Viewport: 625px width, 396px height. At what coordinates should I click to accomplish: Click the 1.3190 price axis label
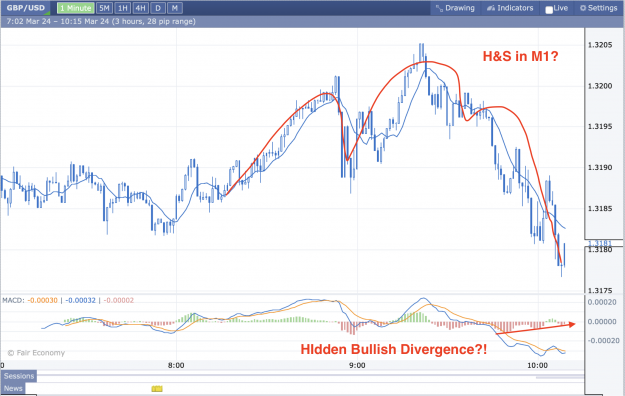(x=600, y=167)
